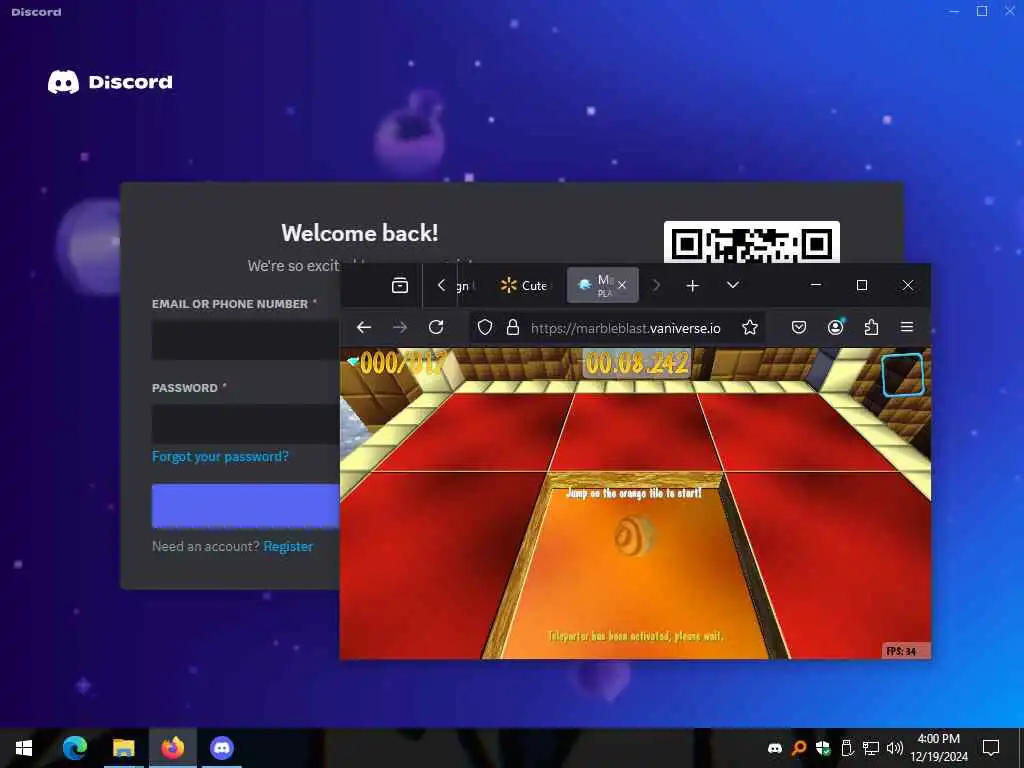Click 'Welcome back!' heading in Discord

click(360, 233)
